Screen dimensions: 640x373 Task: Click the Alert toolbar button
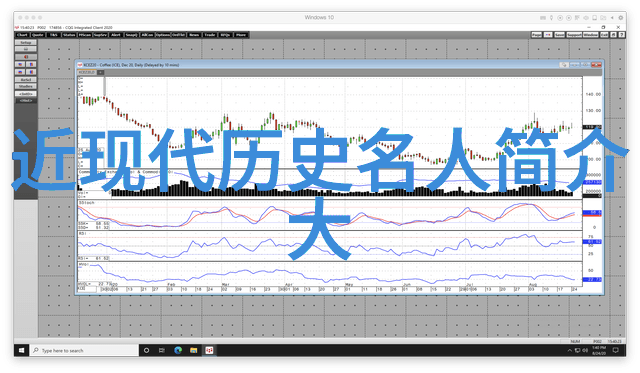116,35
